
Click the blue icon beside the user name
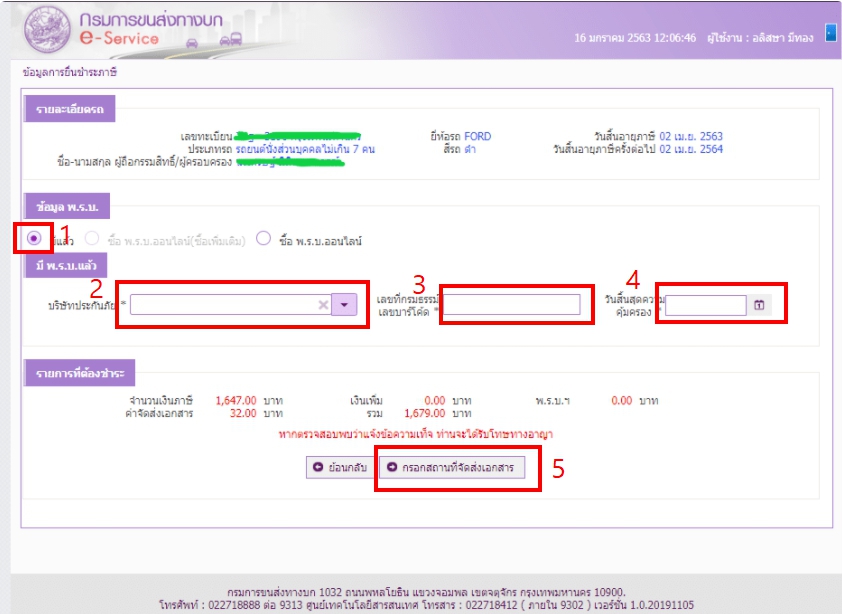tap(831, 33)
